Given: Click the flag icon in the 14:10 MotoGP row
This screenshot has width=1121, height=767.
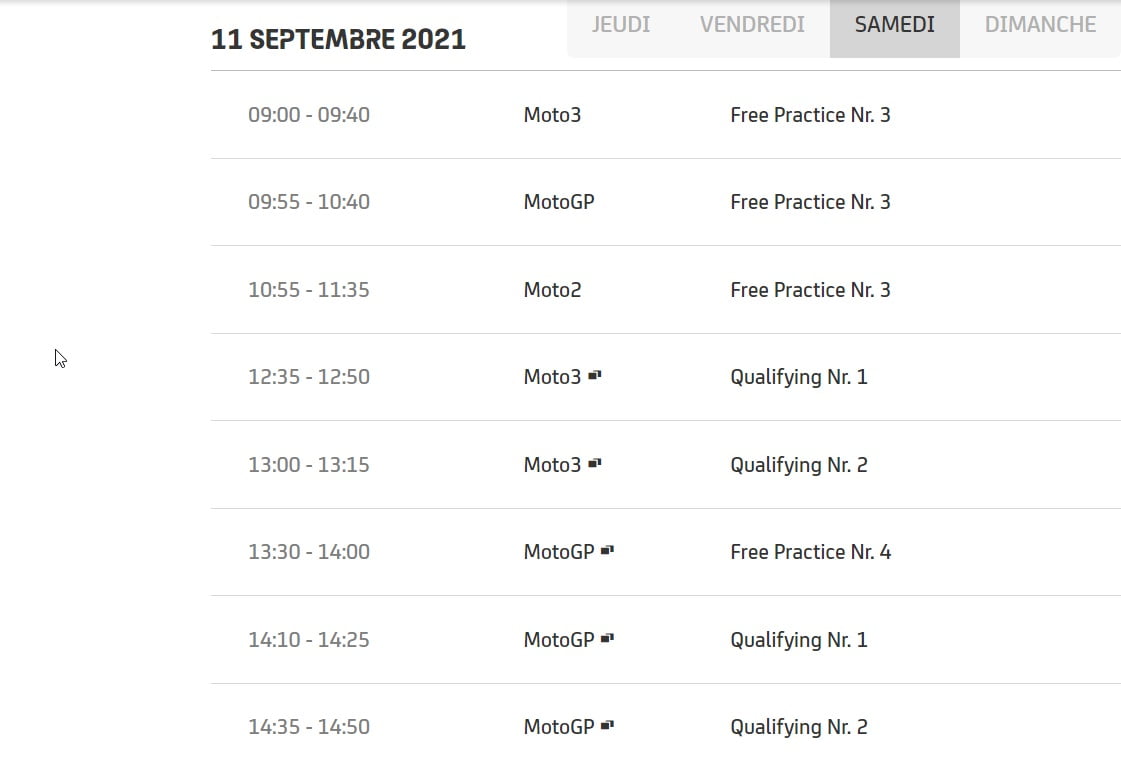Looking at the screenshot, I should coord(607,638).
